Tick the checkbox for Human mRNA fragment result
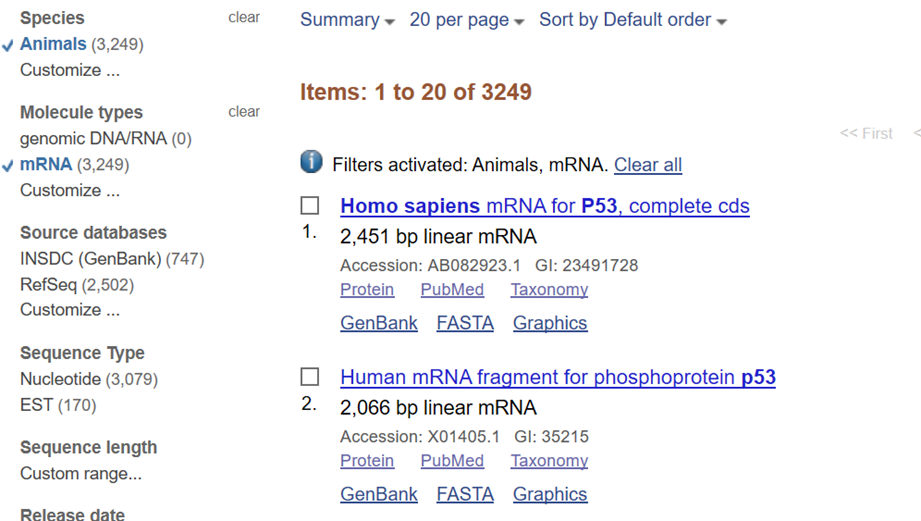Image resolution: width=921 pixels, height=521 pixels. (310, 377)
